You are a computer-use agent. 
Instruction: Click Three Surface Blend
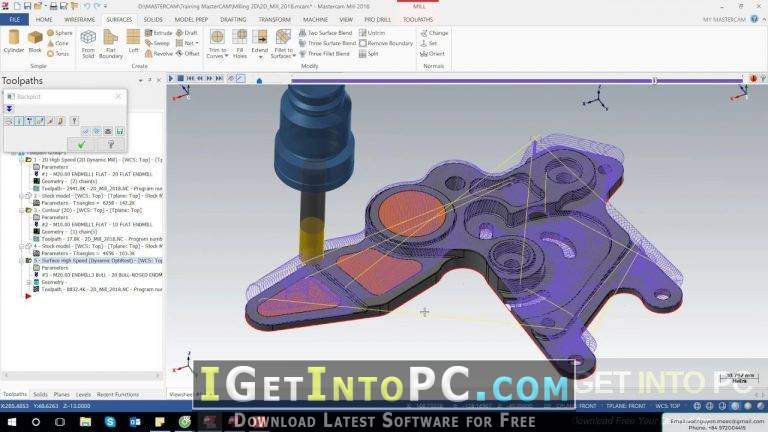327,43
